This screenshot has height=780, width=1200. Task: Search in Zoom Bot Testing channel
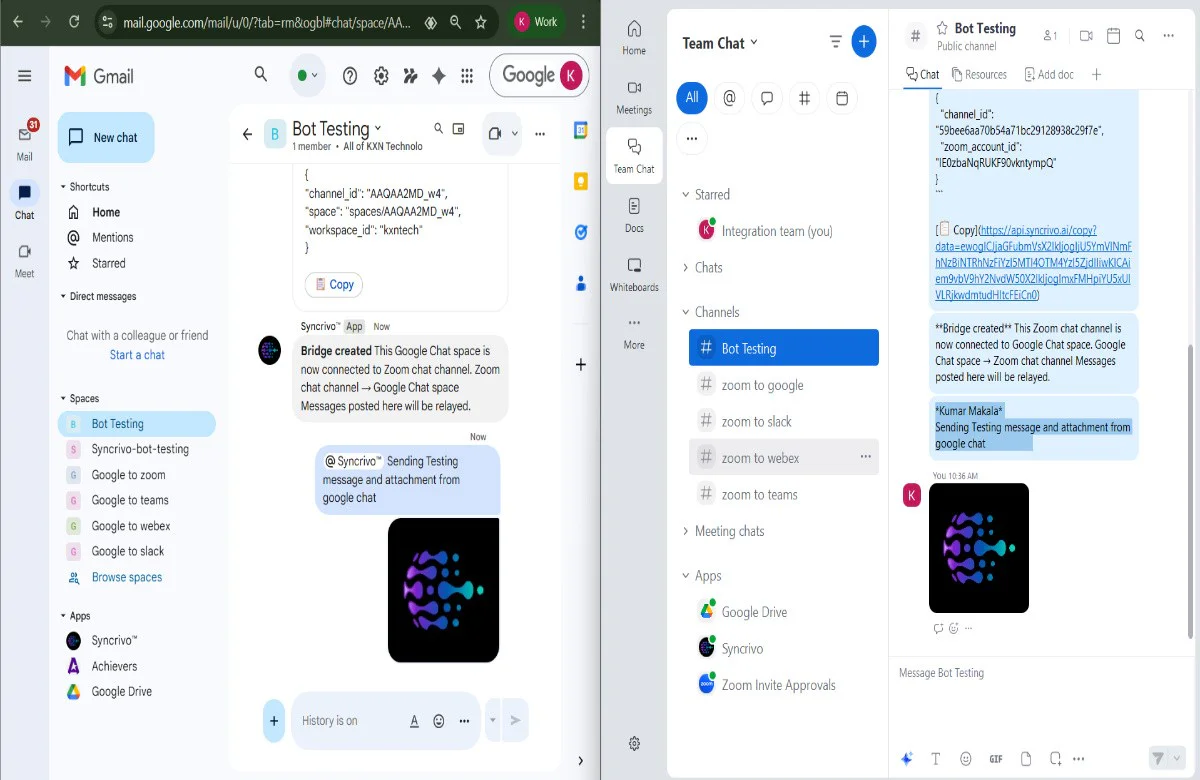(x=1140, y=36)
